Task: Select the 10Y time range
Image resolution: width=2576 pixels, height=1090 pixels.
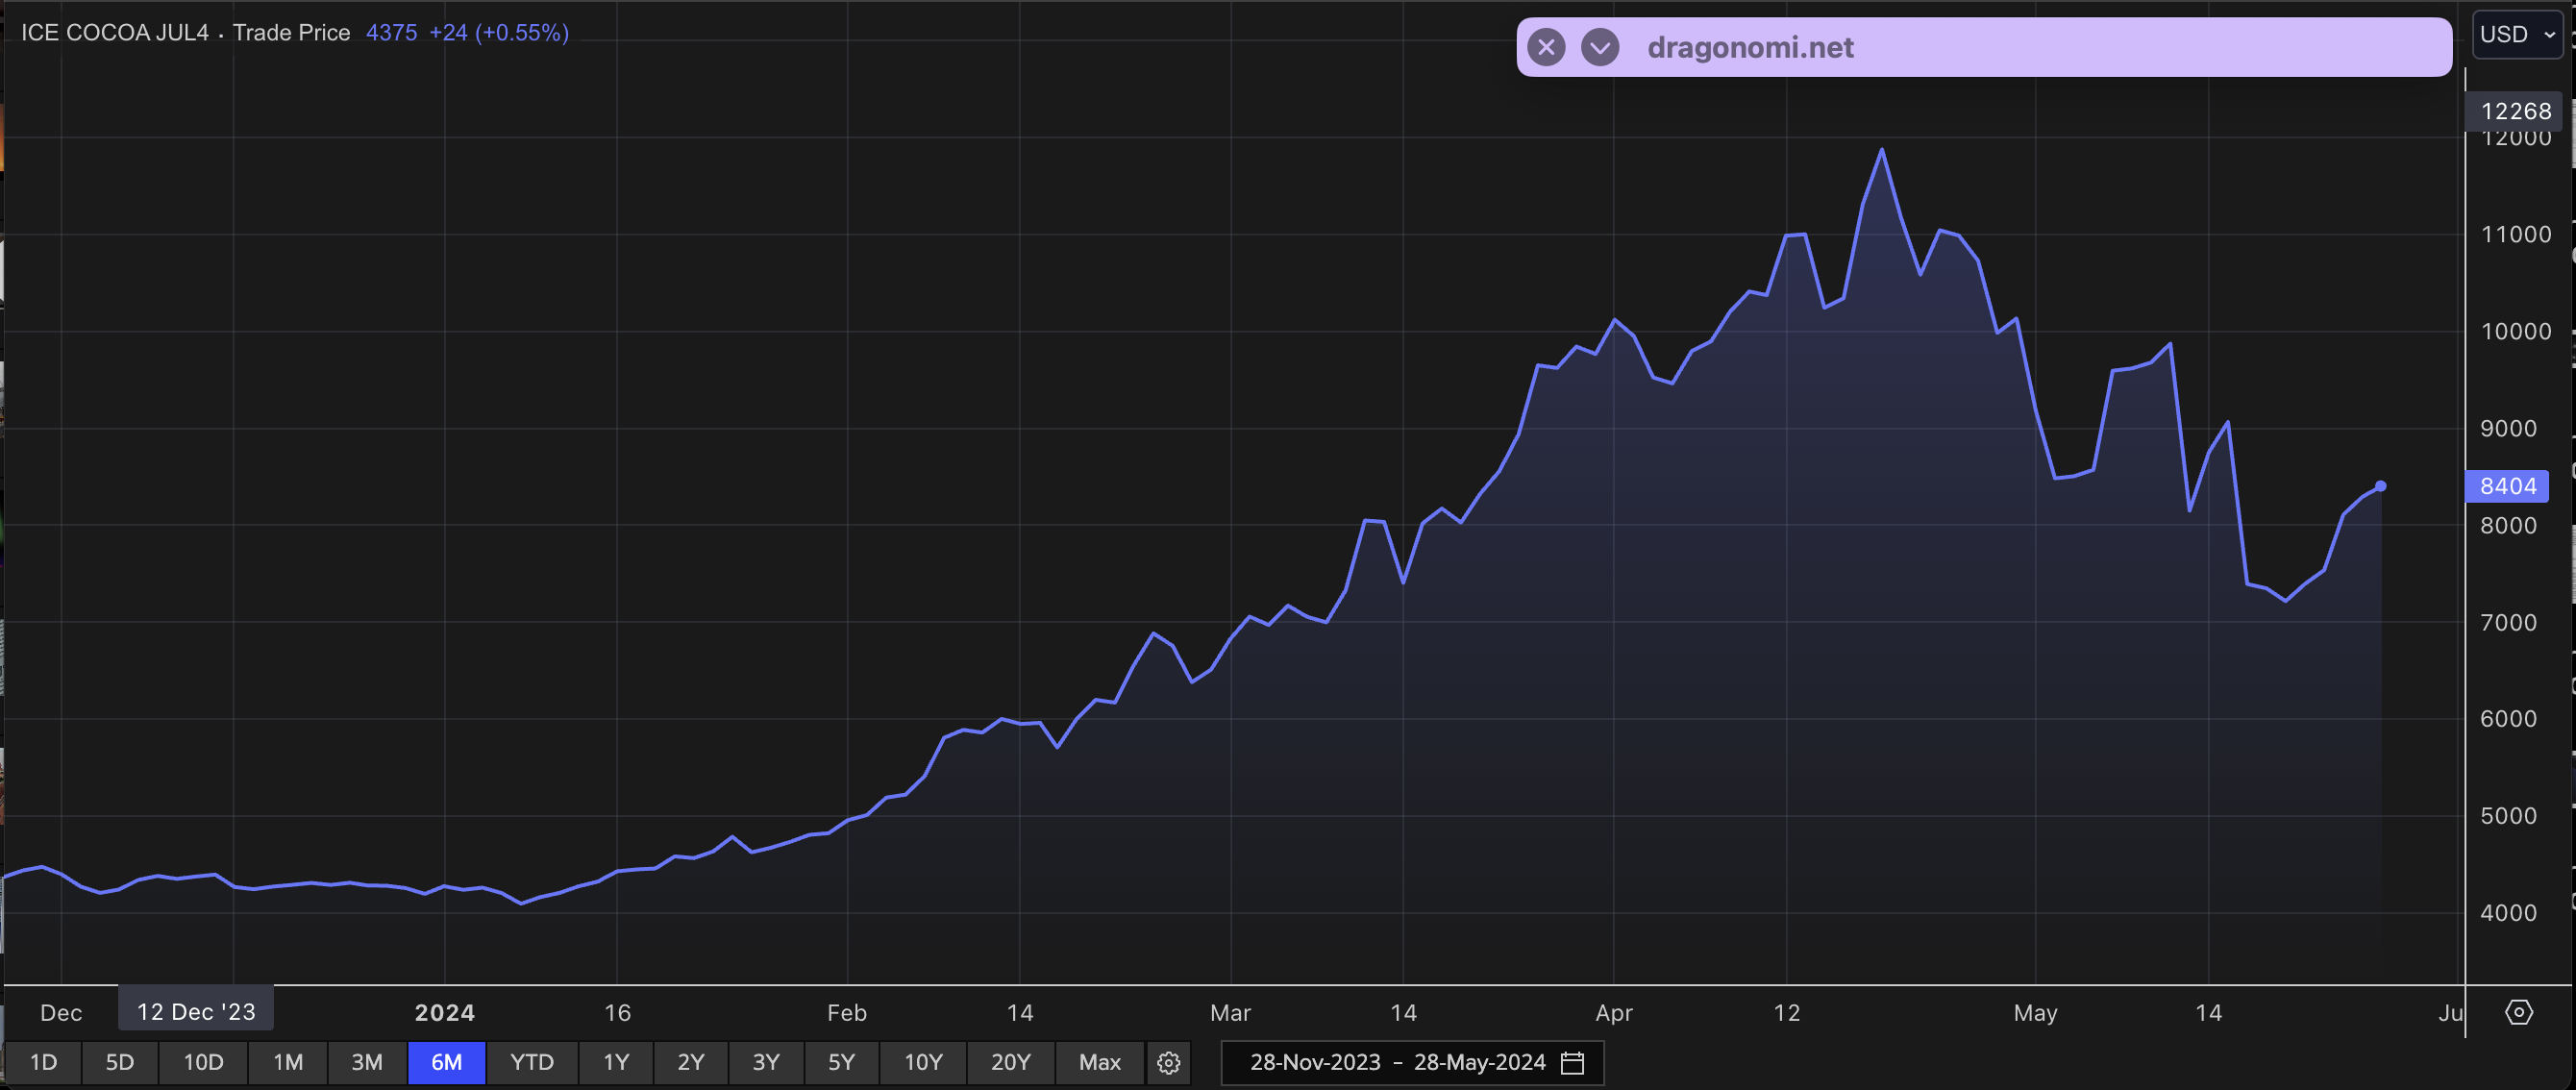Action: (x=923, y=1062)
